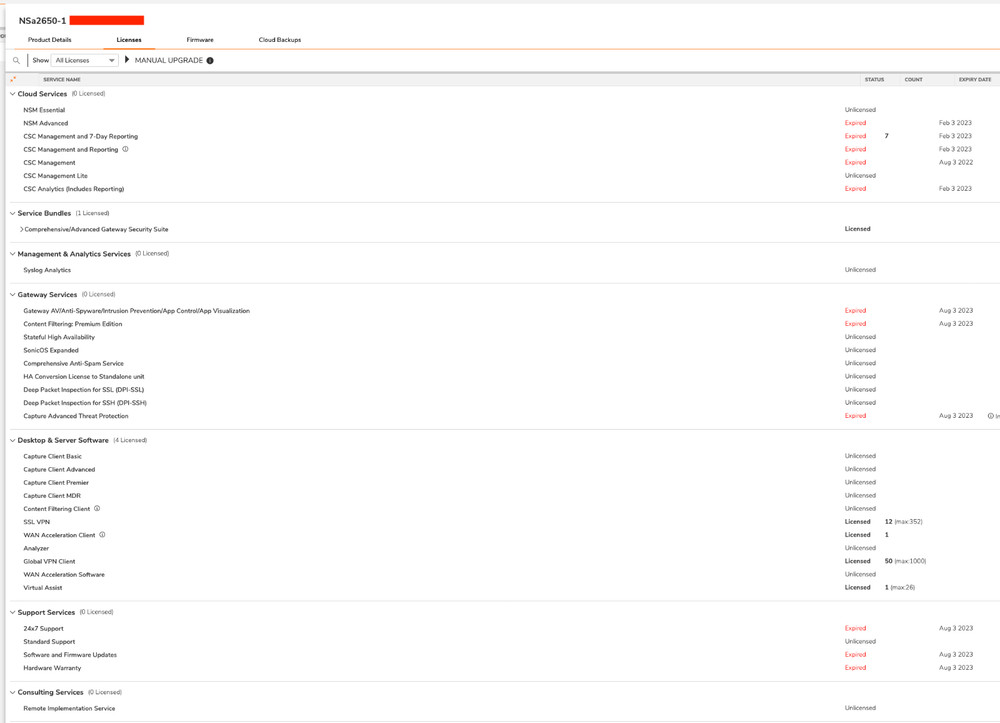Viewport: 1000px width, 723px height.
Task: Click the MANUAL UPGRADE link
Action: coord(168,61)
